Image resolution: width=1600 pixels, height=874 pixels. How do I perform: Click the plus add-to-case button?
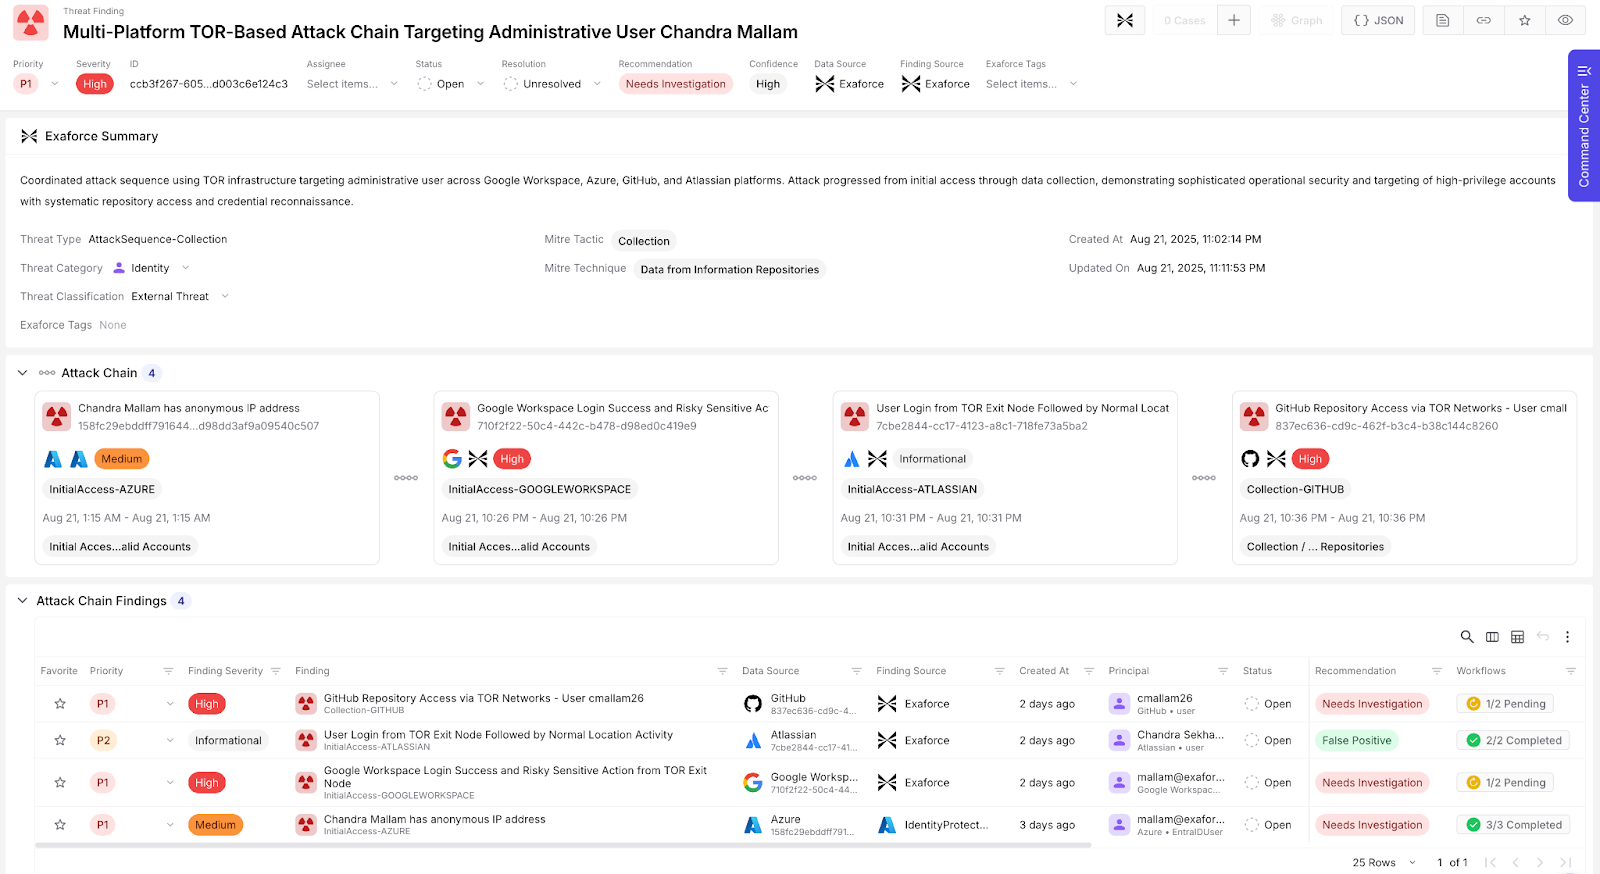(1234, 20)
